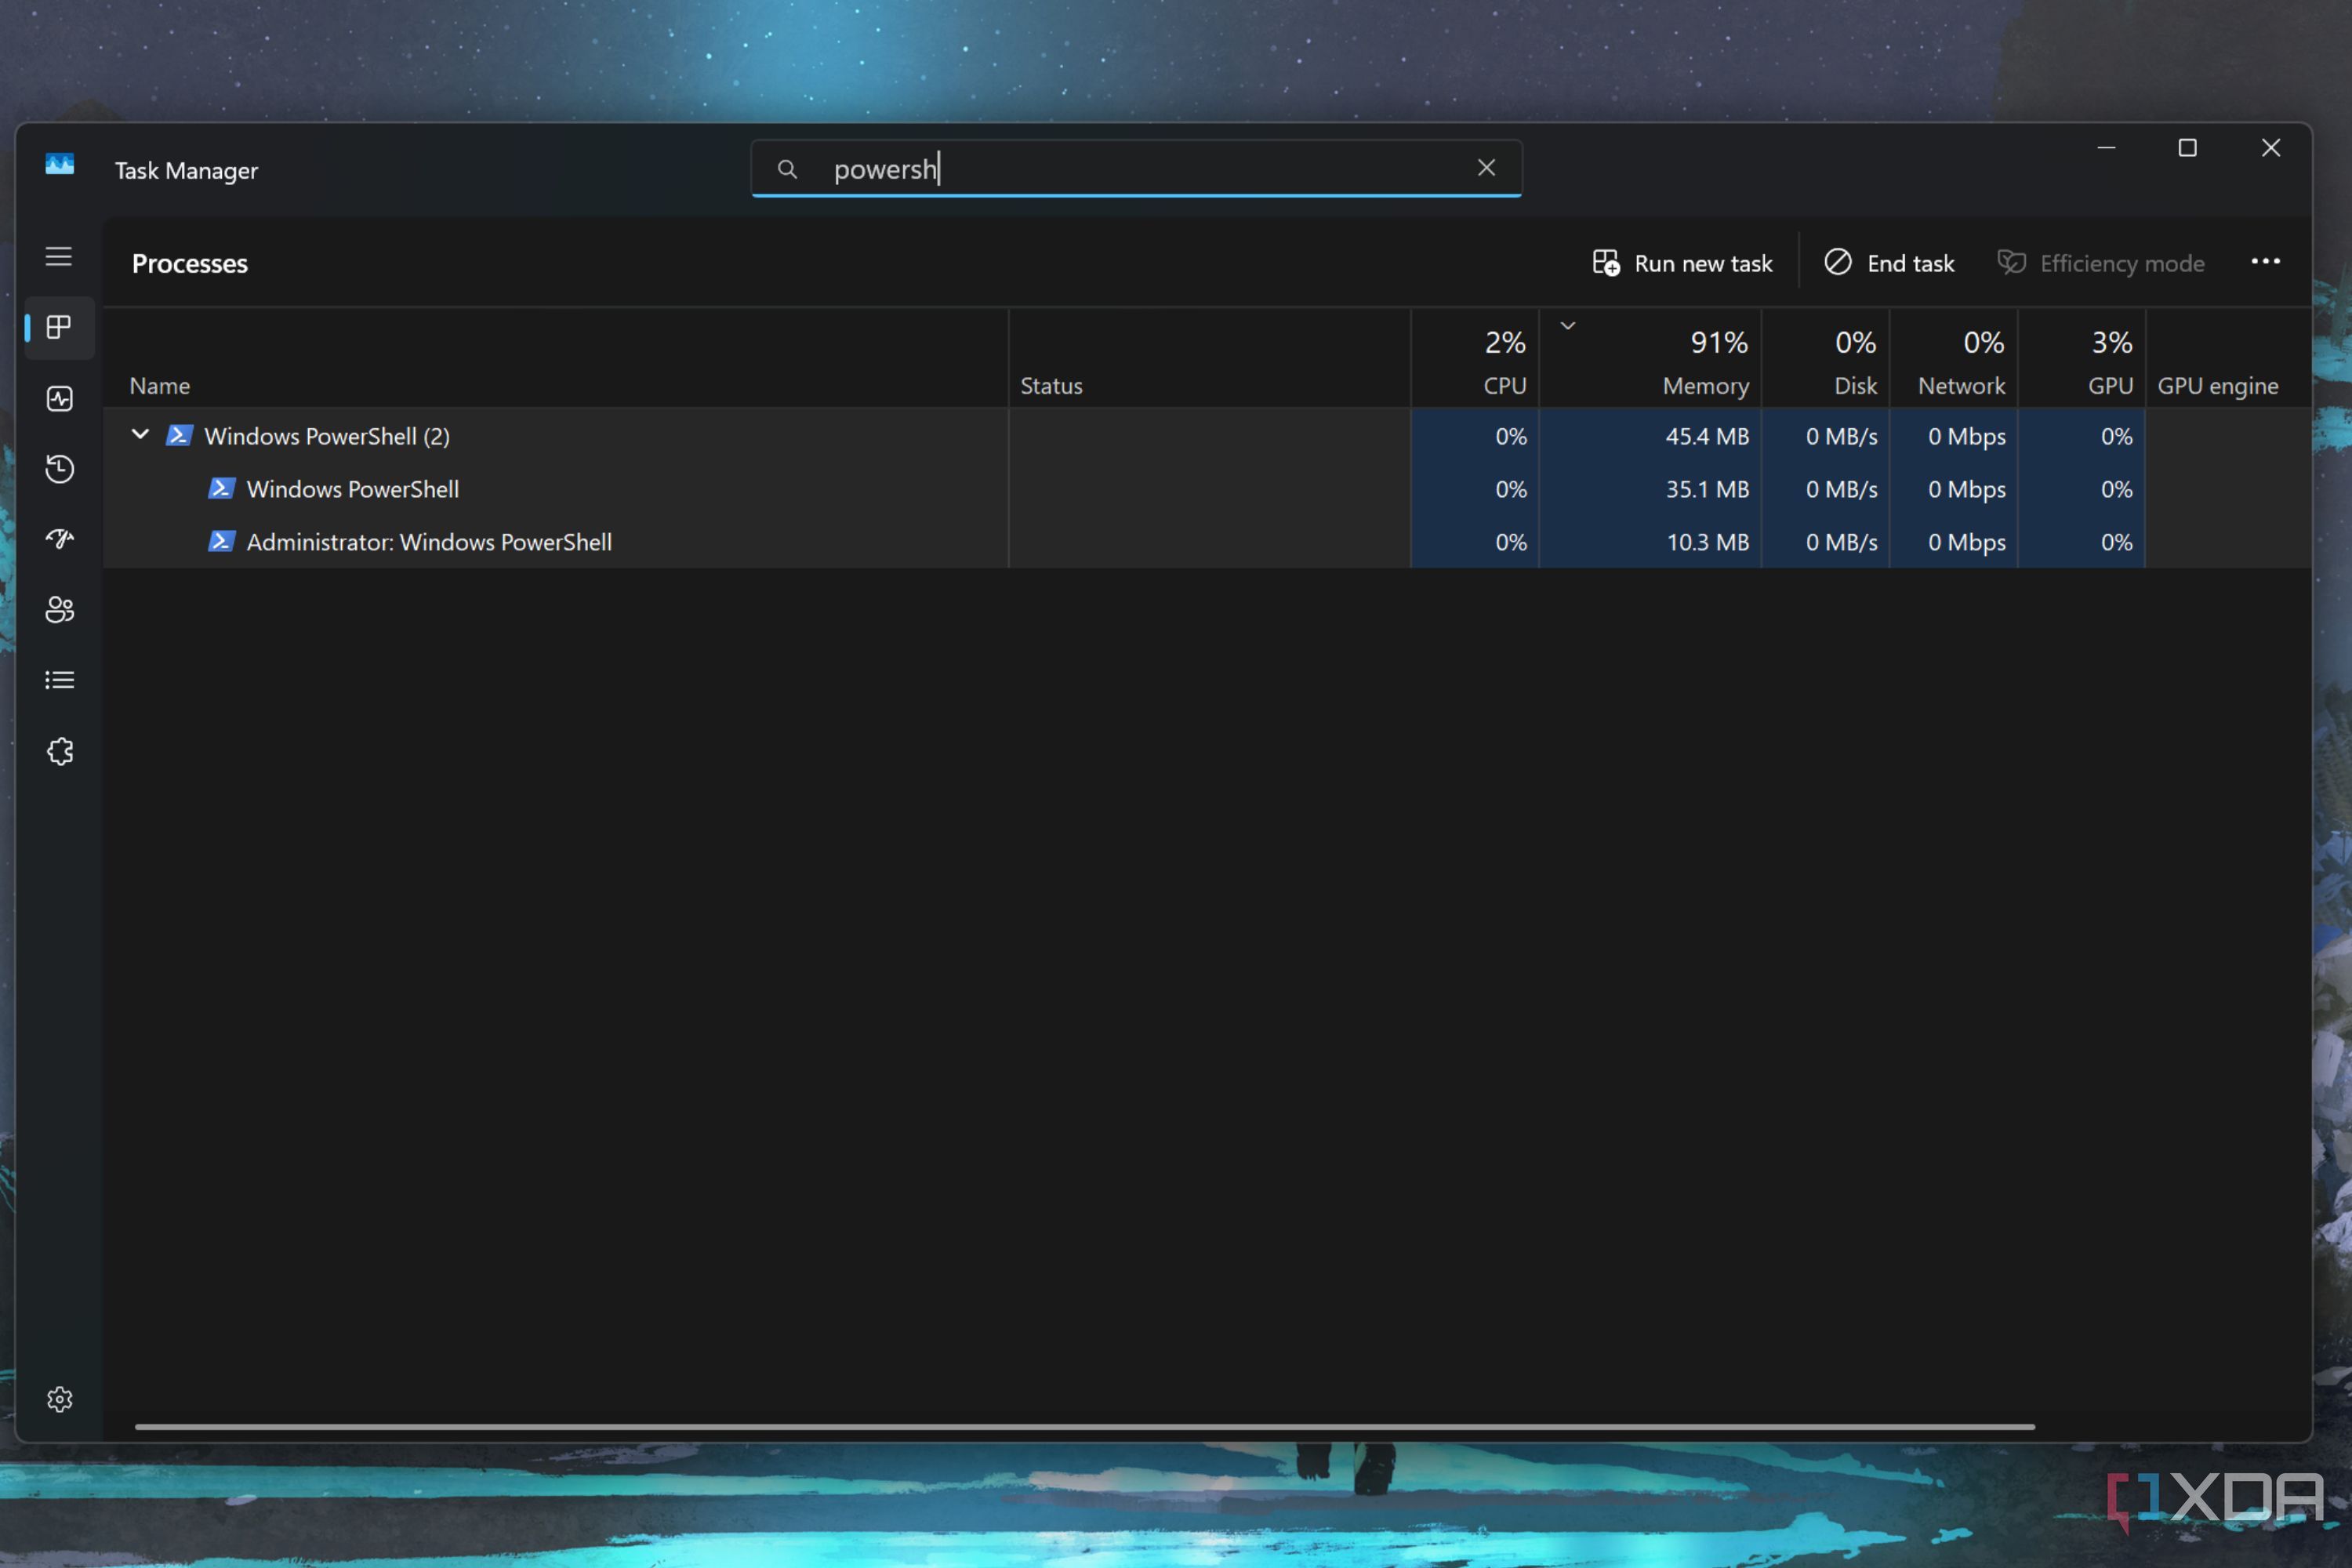
Task: Collapse the Windows PowerShell (2) group
Action: (140, 435)
